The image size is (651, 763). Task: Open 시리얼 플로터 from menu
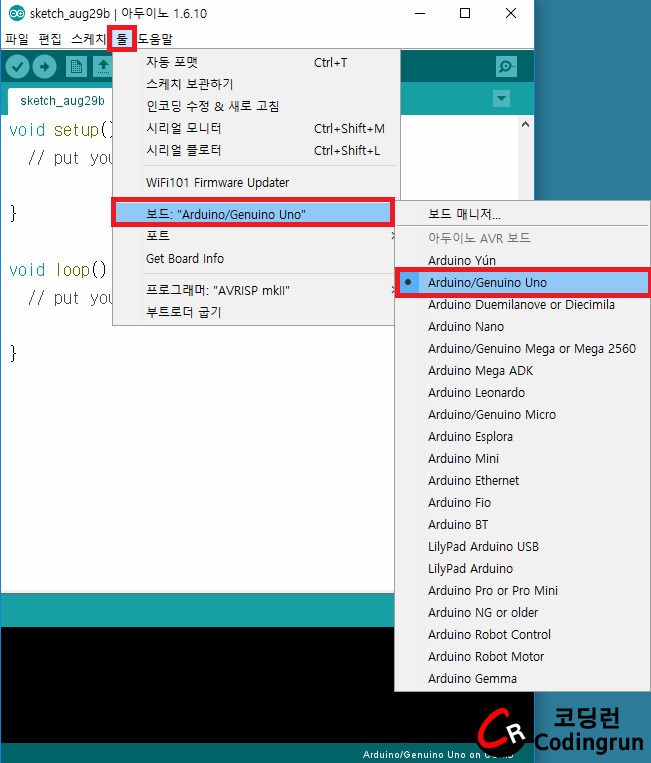[x=256, y=150]
